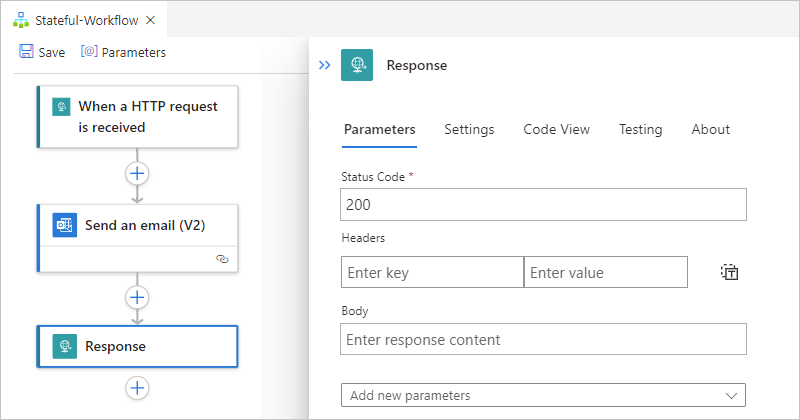Click the Status Code input field
Image resolution: width=800 pixels, height=420 pixels.
click(x=543, y=205)
